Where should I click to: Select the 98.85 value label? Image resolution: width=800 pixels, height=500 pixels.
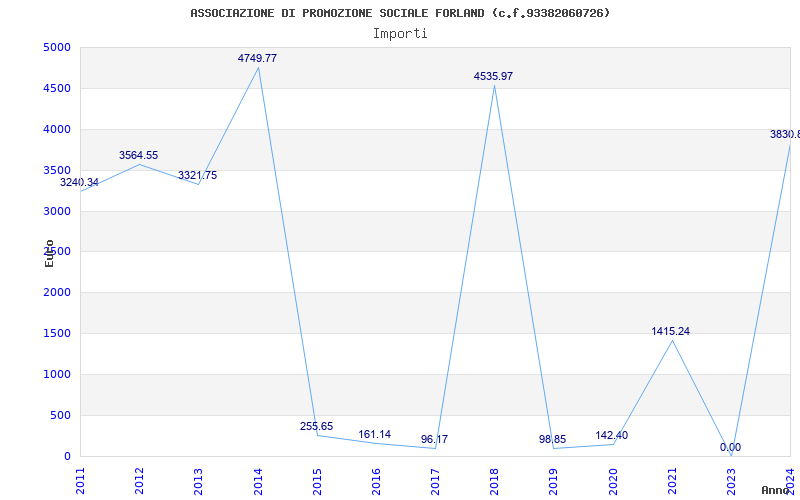[553, 439]
